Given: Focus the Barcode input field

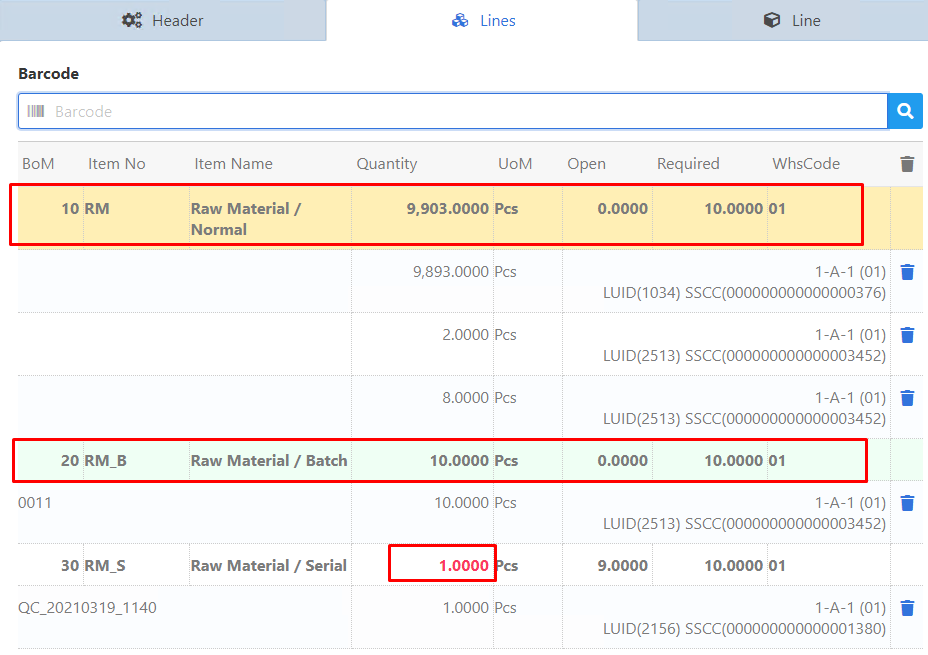Looking at the screenshot, I should 460,111.
